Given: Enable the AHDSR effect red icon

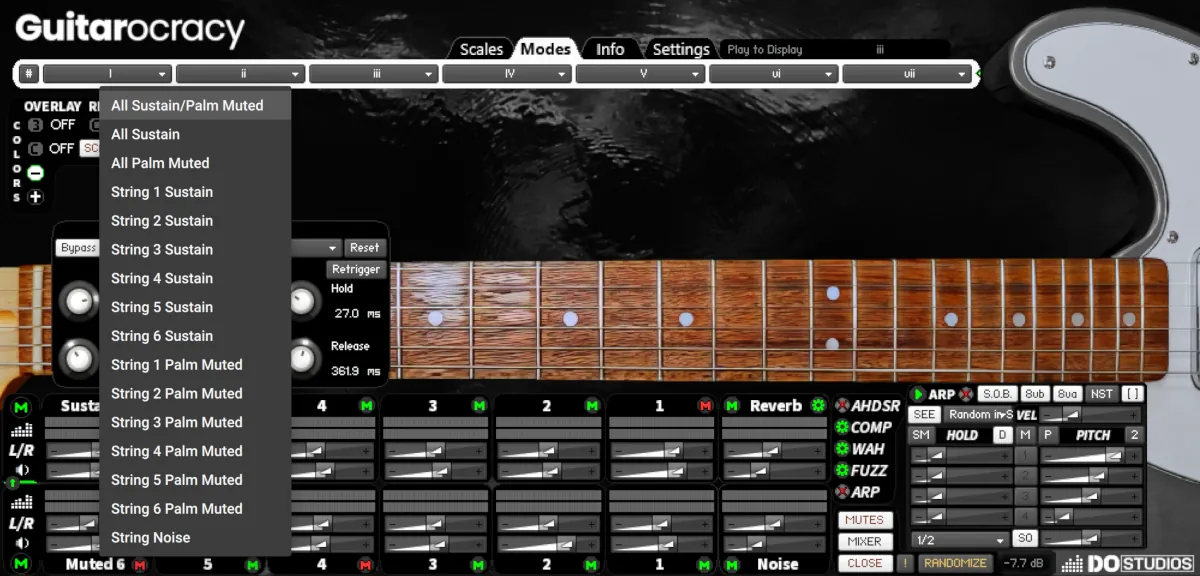Looking at the screenshot, I should pyautogui.click(x=842, y=406).
